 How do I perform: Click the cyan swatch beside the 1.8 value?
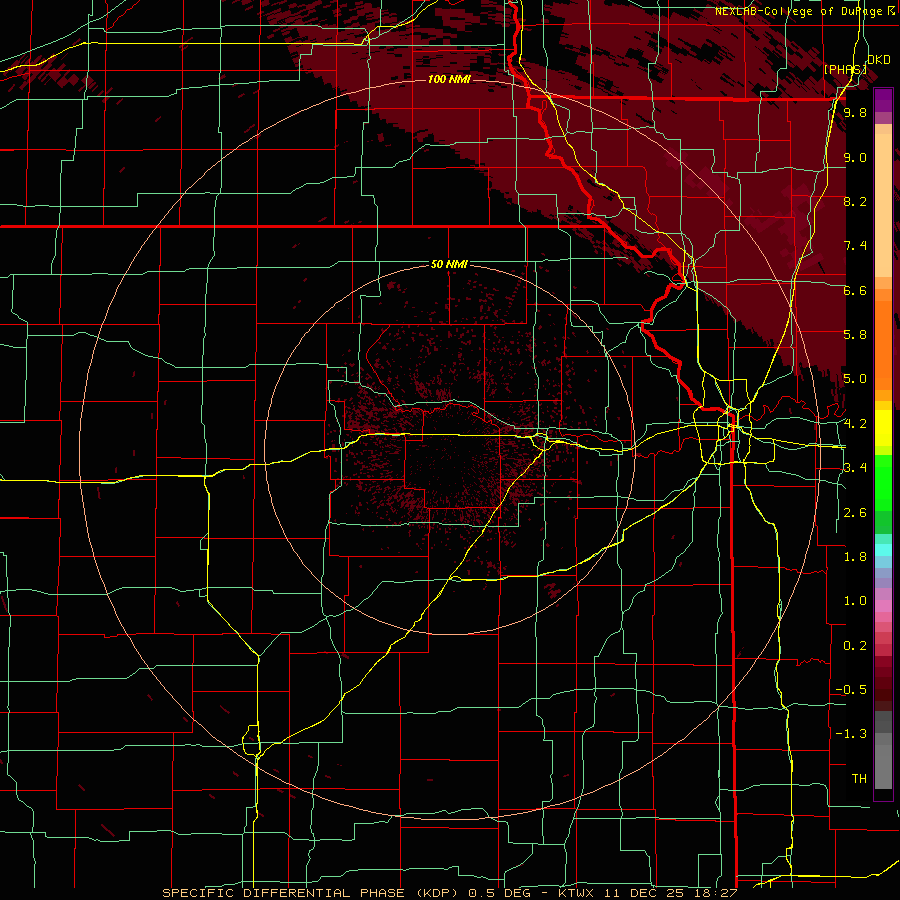point(883,550)
